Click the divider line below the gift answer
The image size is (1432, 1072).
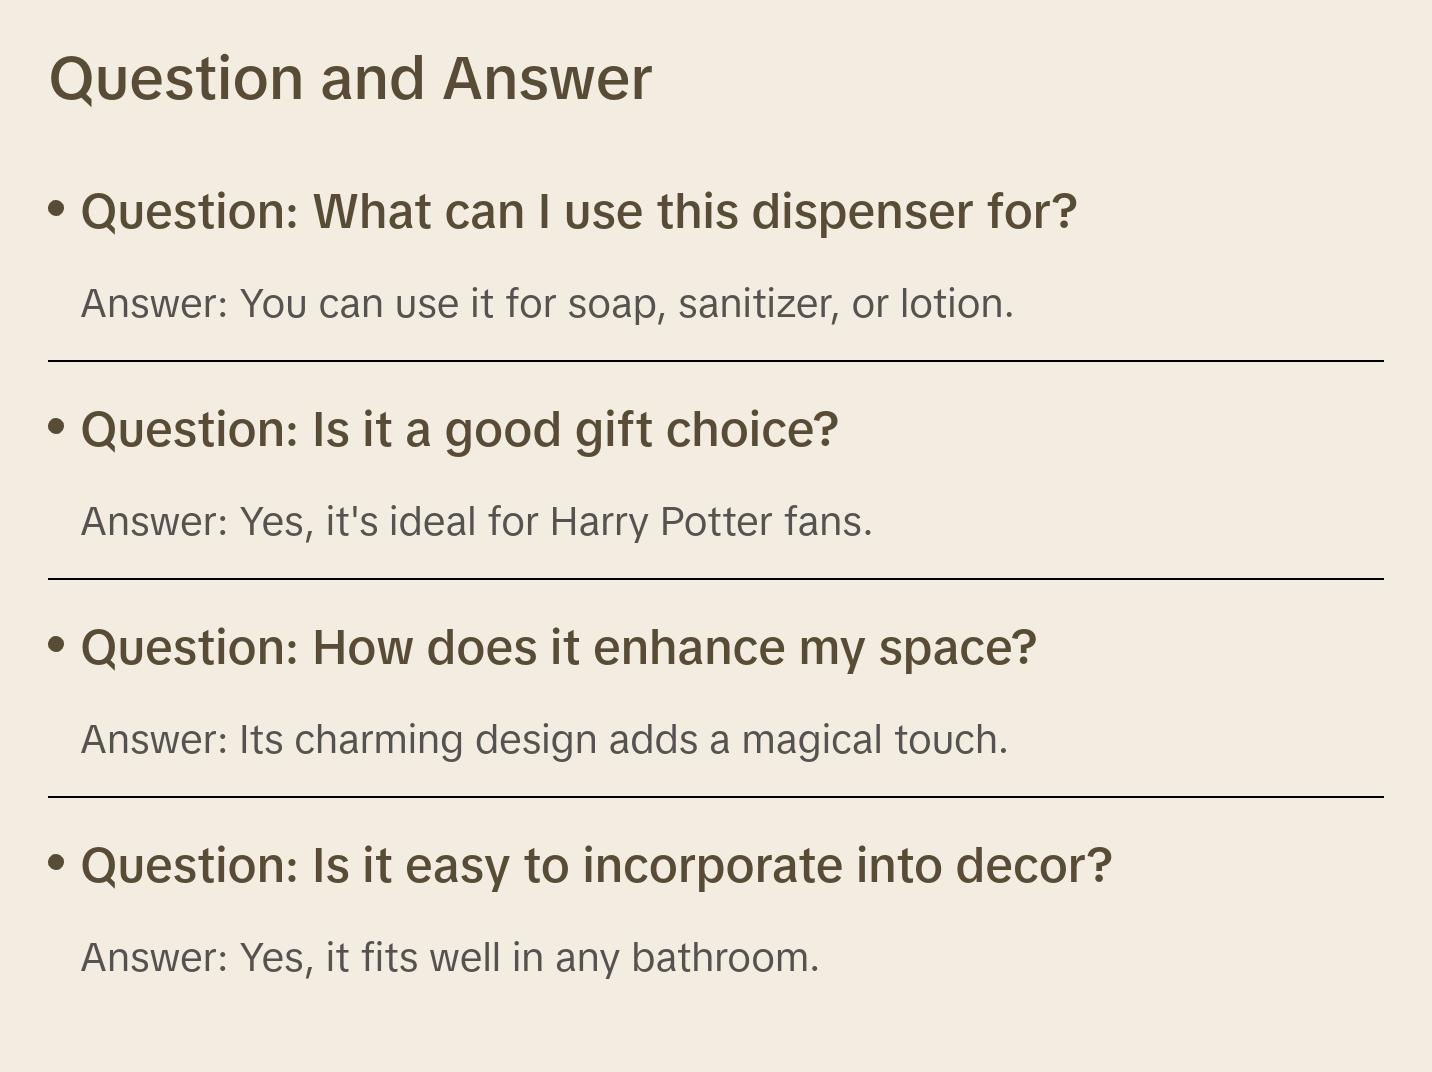(x=716, y=579)
